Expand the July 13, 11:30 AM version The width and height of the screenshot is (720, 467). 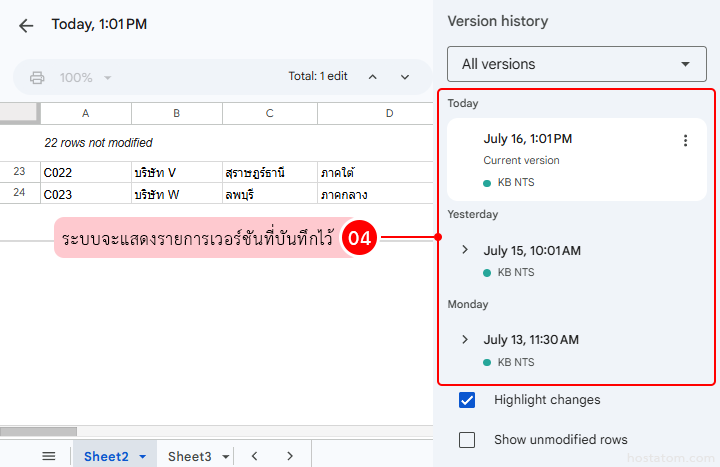(x=465, y=339)
